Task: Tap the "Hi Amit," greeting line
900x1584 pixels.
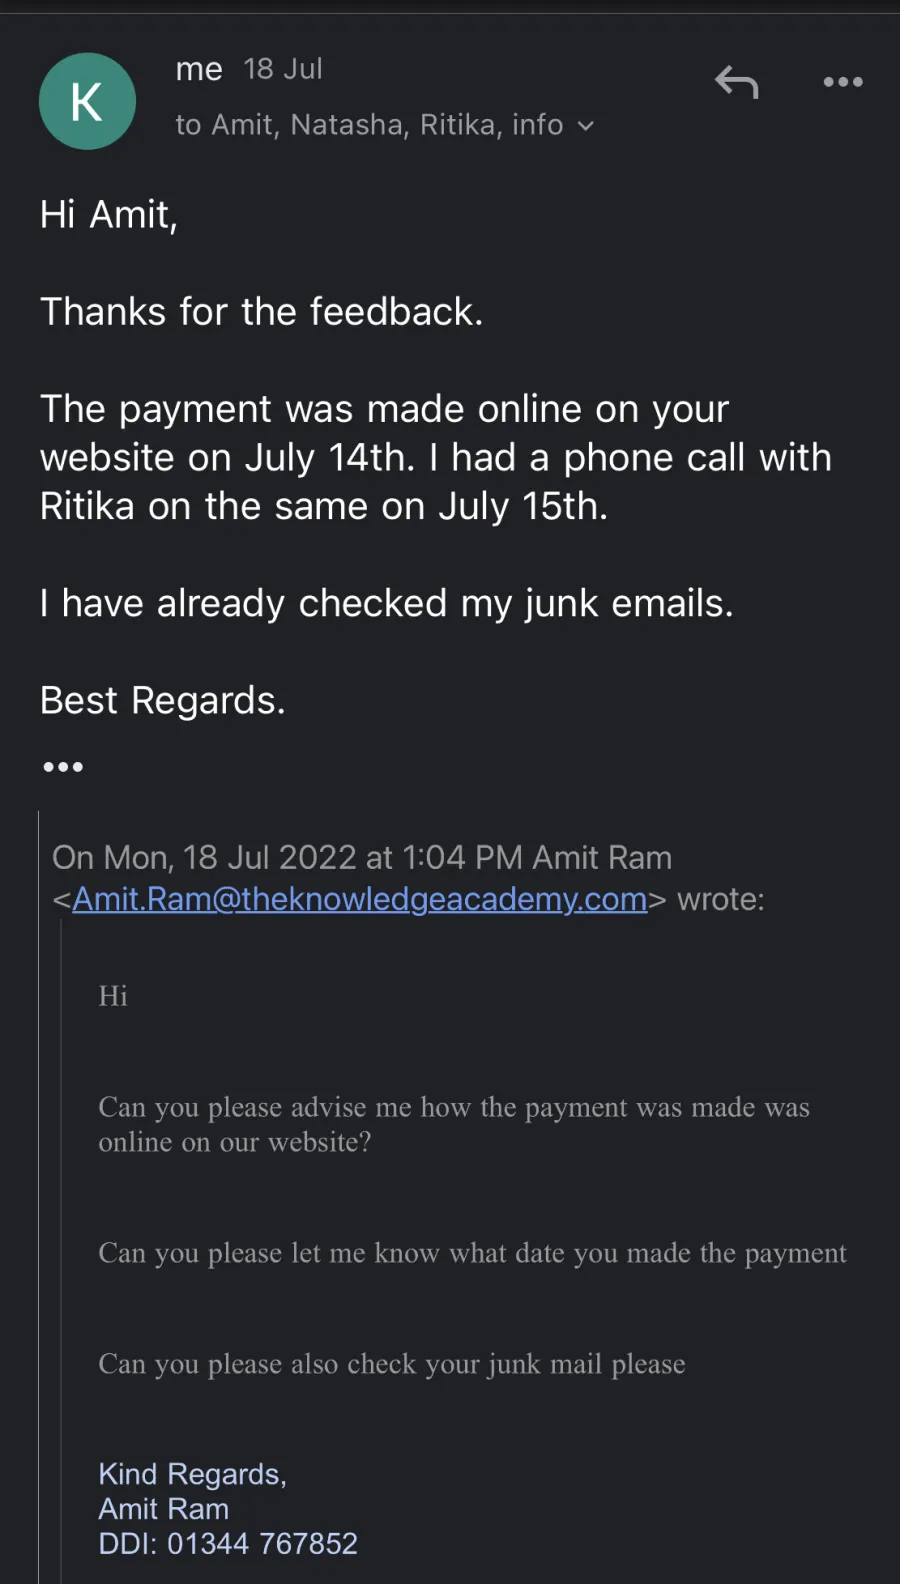Action: 109,215
